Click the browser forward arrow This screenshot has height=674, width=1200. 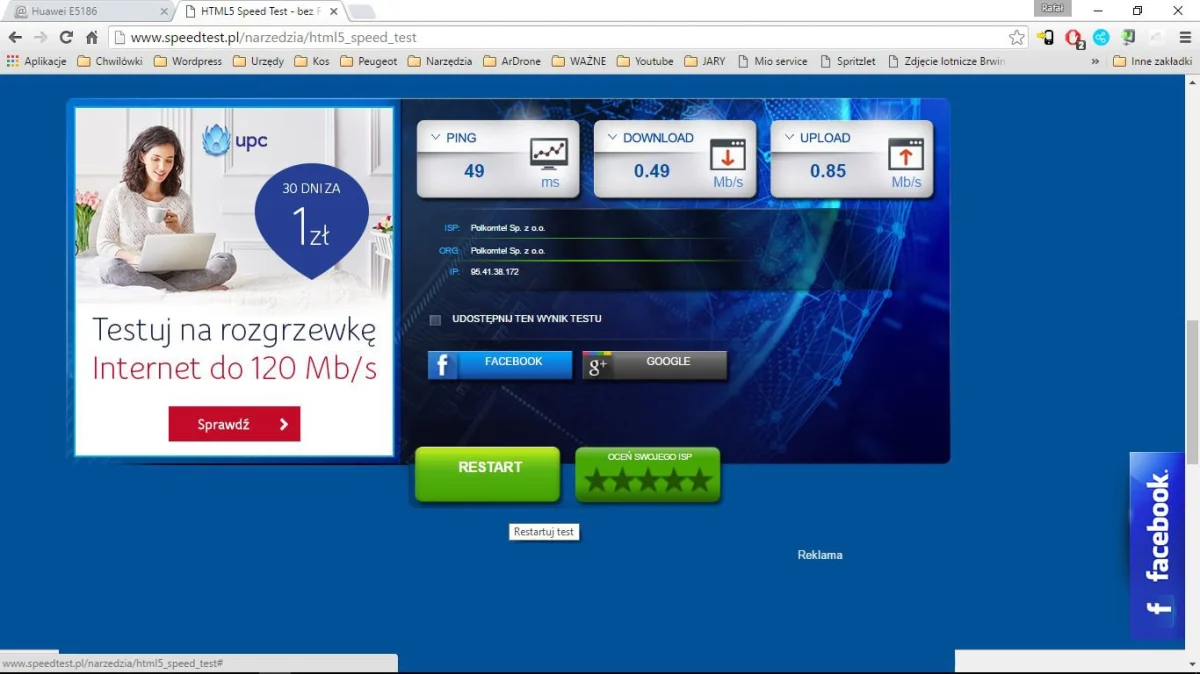point(40,37)
